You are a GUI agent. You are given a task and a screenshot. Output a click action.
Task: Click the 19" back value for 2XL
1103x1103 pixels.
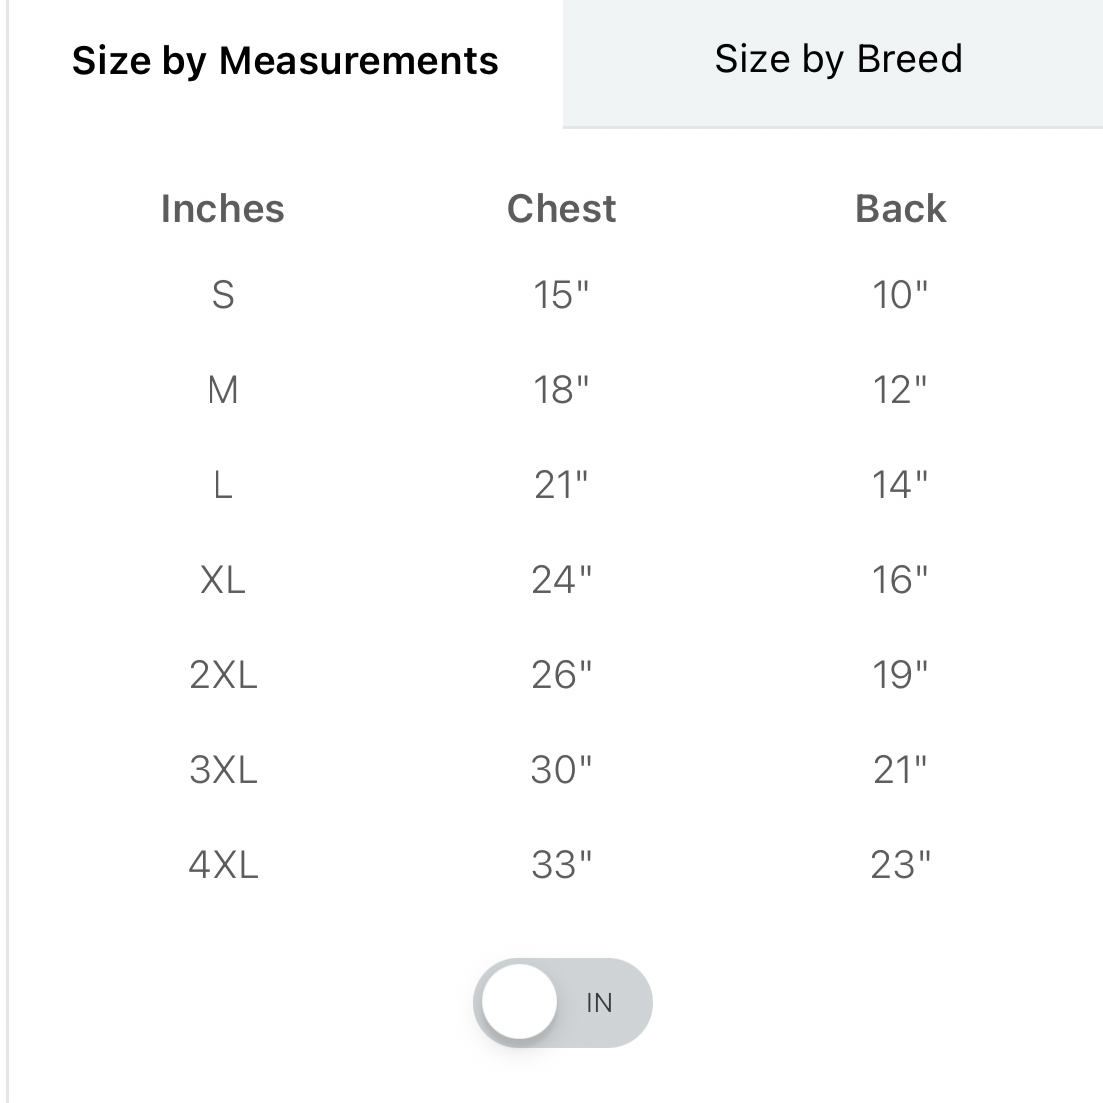point(900,675)
